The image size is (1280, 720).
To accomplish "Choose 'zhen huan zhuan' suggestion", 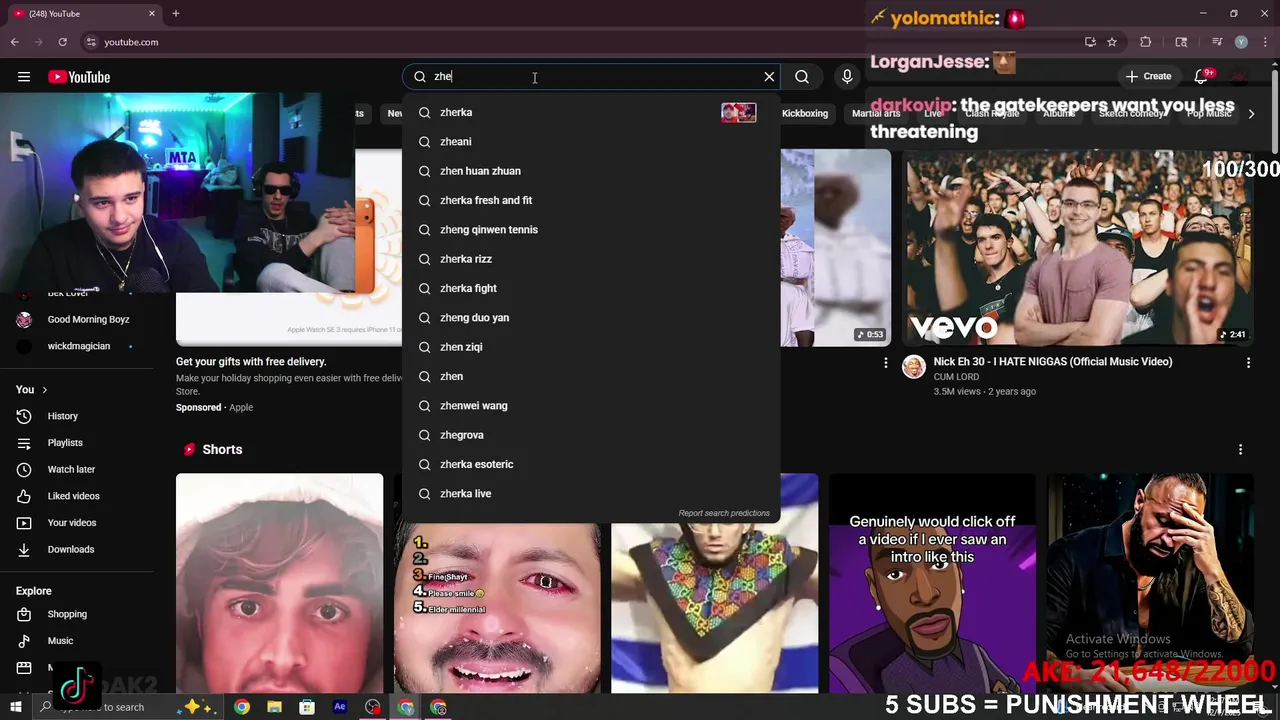I will (x=590, y=171).
